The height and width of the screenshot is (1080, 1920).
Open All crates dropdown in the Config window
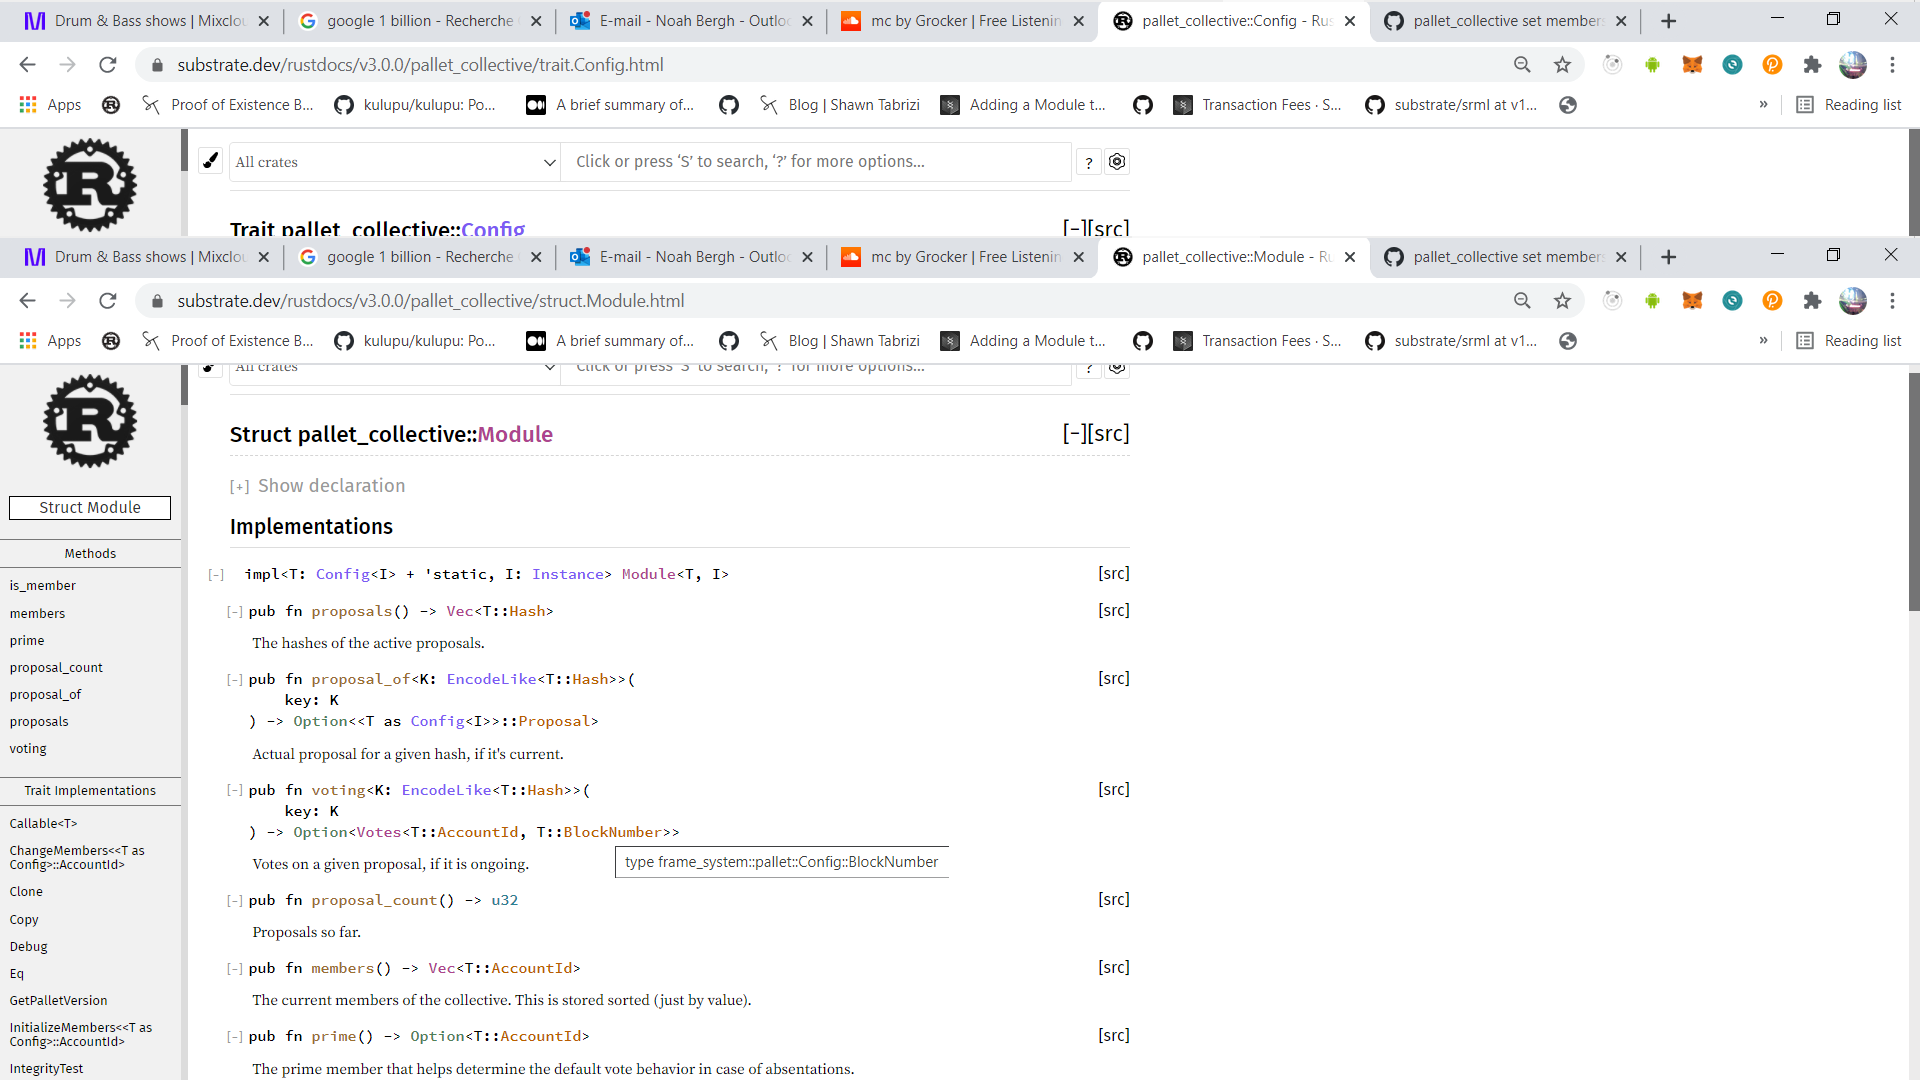[x=394, y=162]
